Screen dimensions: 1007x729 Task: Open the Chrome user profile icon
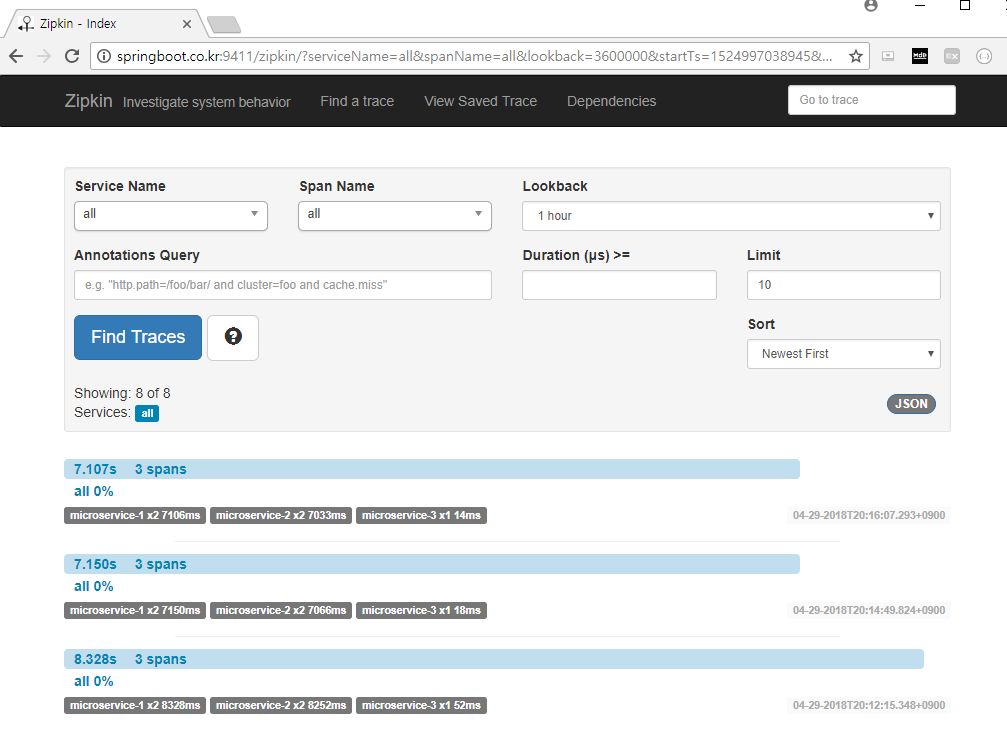pos(871,6)
